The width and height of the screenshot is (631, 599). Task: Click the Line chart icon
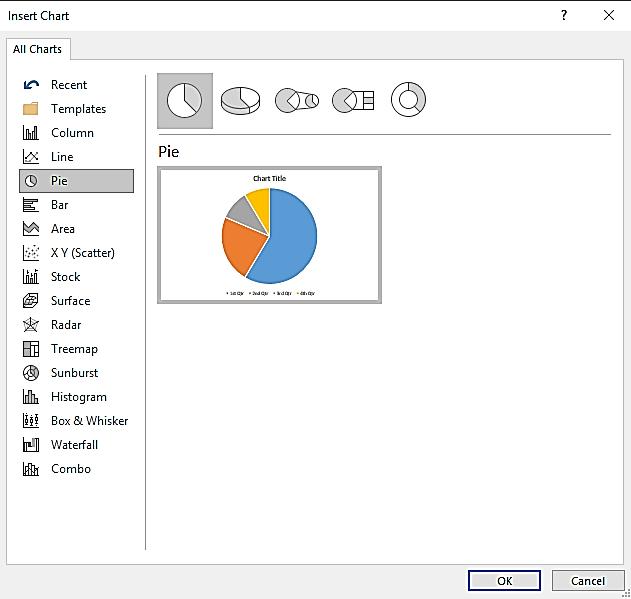[x=31, y=157]
